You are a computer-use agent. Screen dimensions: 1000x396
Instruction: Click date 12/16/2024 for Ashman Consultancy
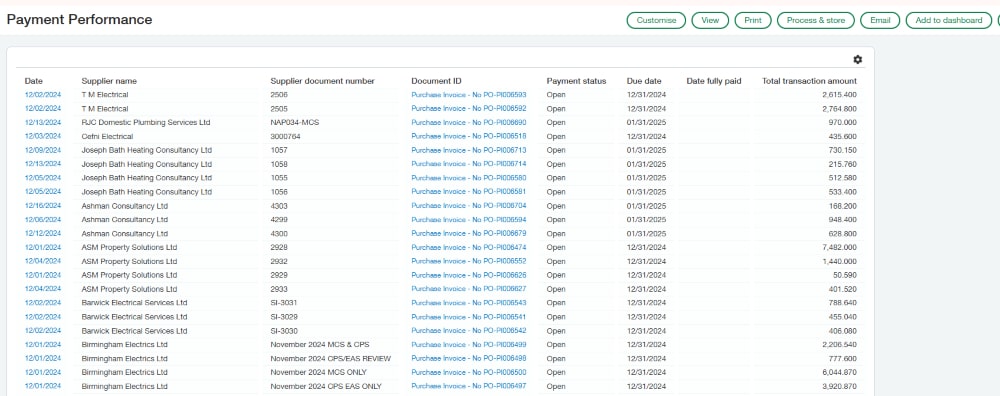click(x=43, y=206)
